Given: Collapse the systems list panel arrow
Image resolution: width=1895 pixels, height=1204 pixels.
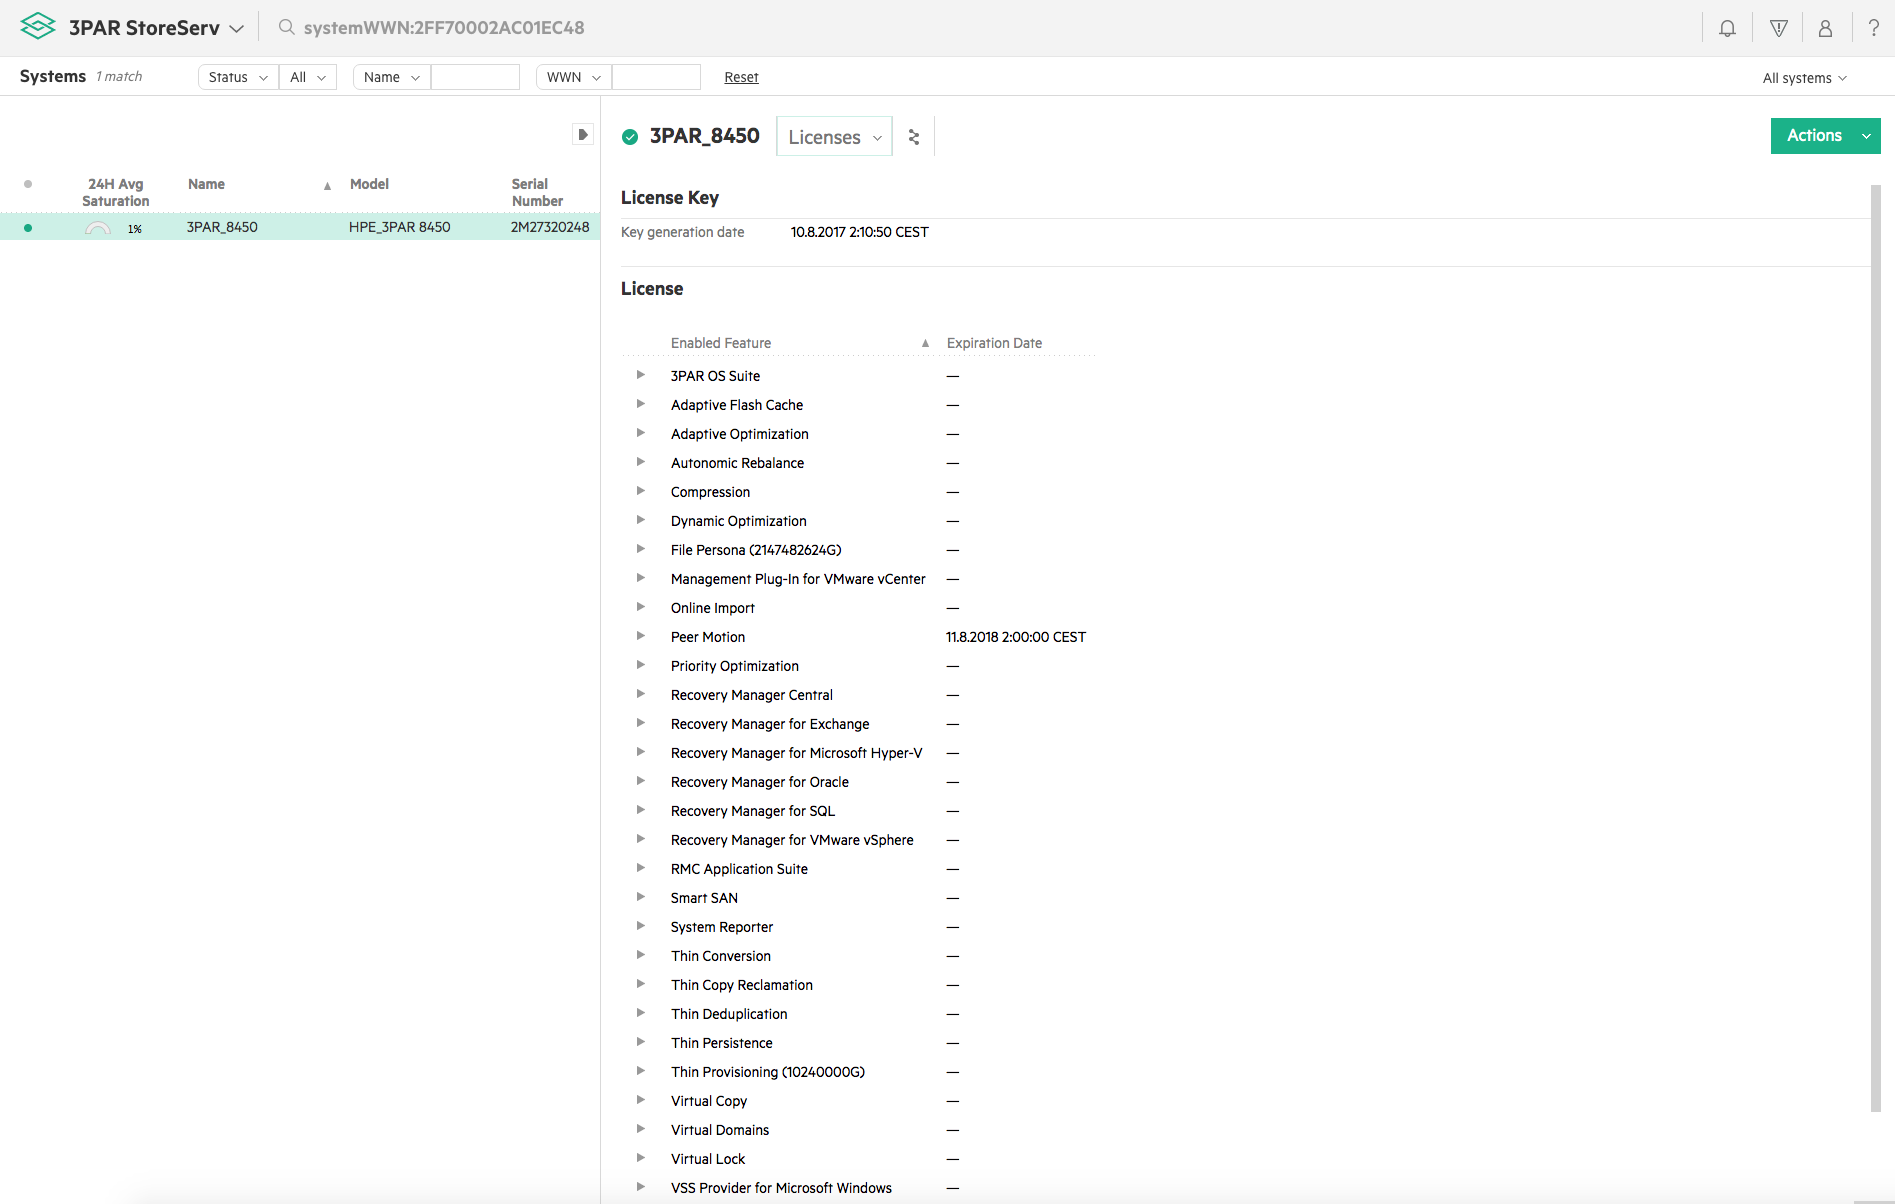Looking at the screenshot, I should click(x=583, y=134).
